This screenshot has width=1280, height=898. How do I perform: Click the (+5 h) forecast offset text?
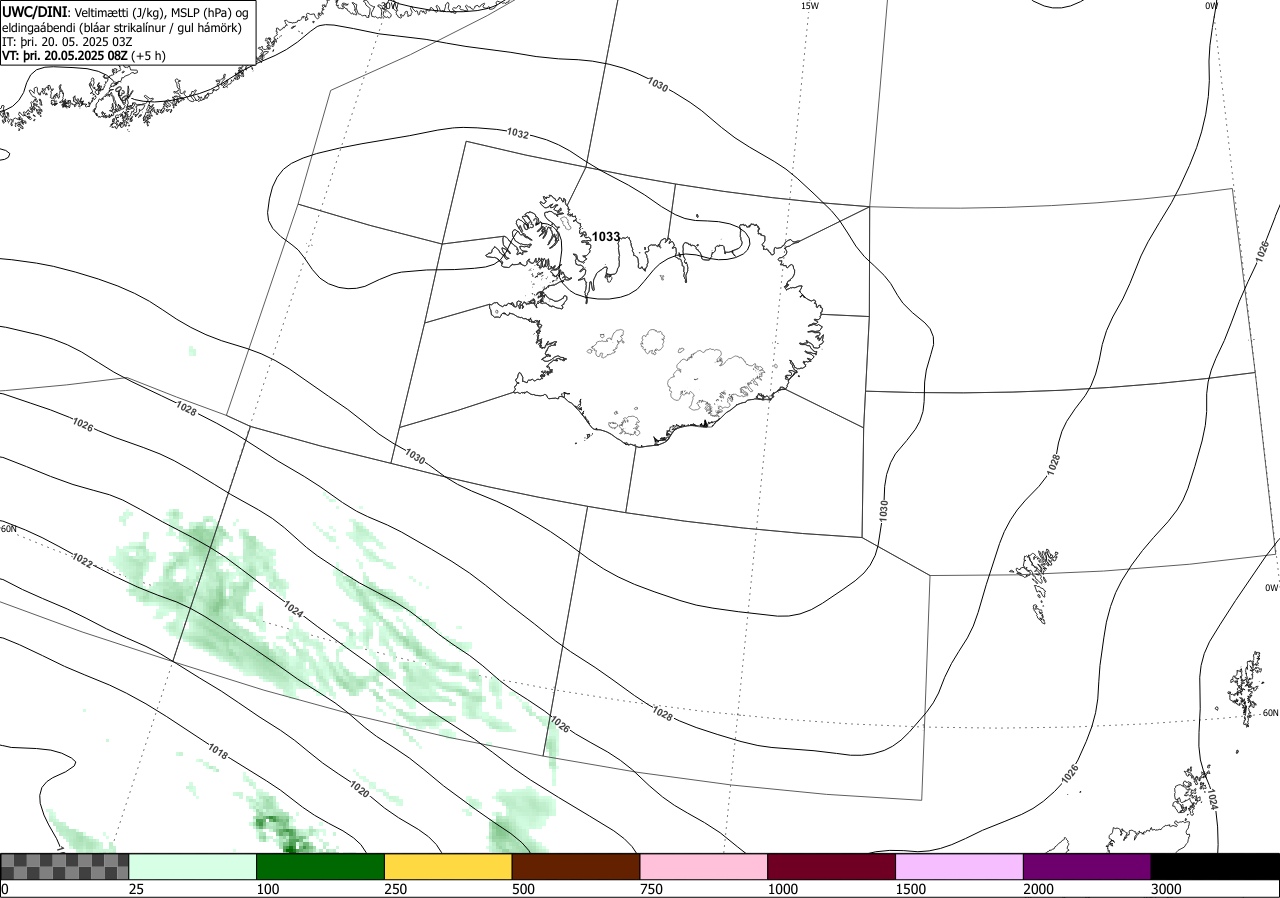click(x=149, y=56)
